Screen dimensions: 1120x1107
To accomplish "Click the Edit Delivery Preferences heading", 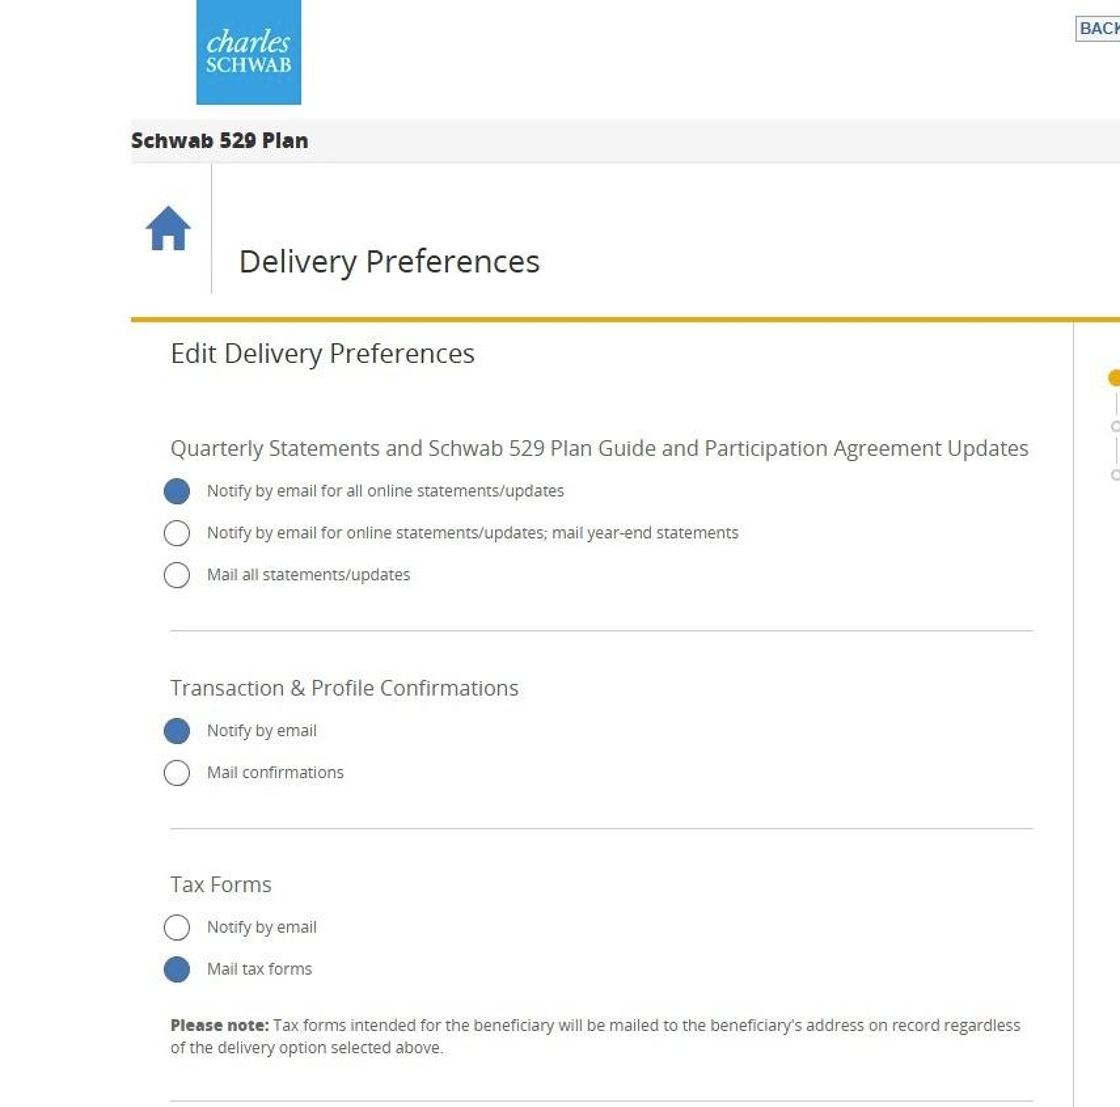I will [322, 354].
